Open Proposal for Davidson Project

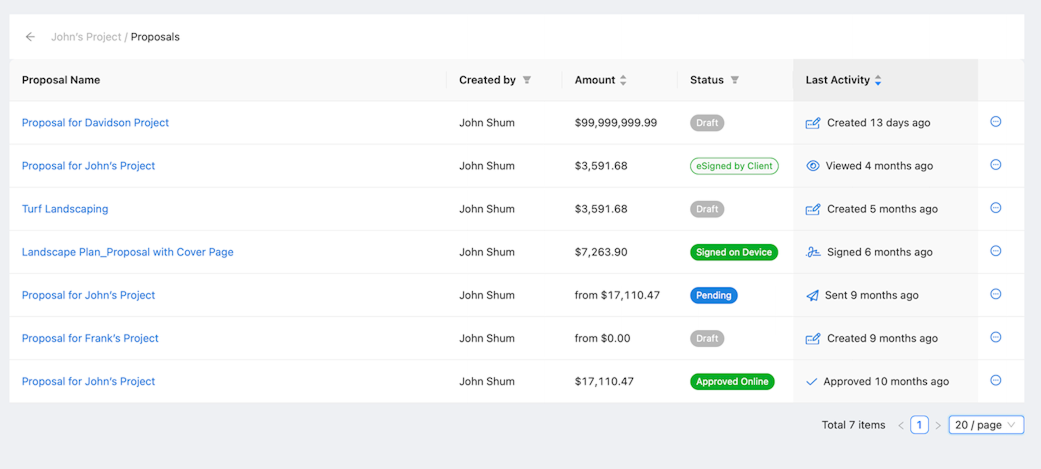point(96,123)
